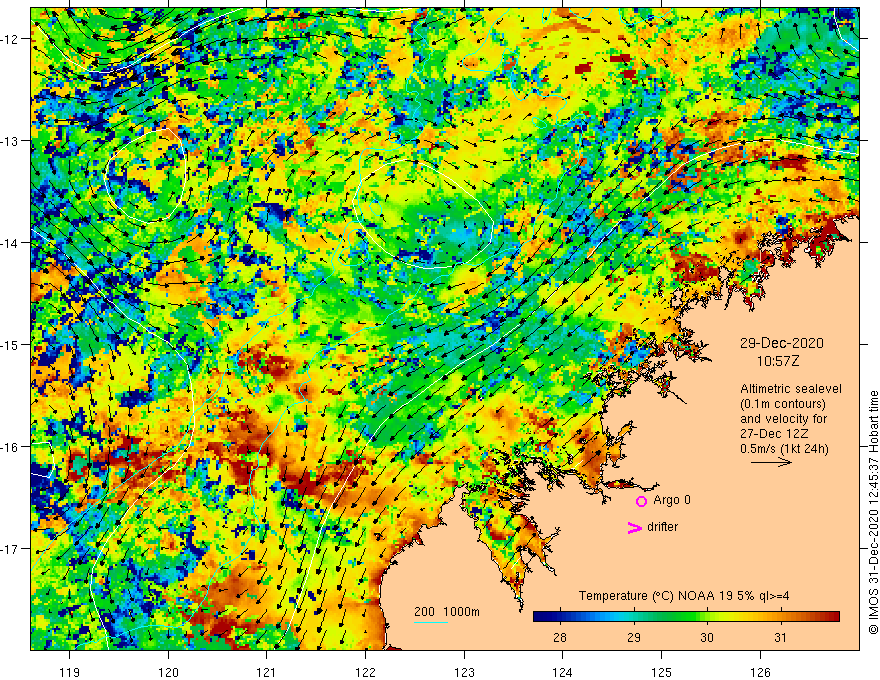Click the '28' color bar tick label
This screenshot has height=680, width=880.
560,637
